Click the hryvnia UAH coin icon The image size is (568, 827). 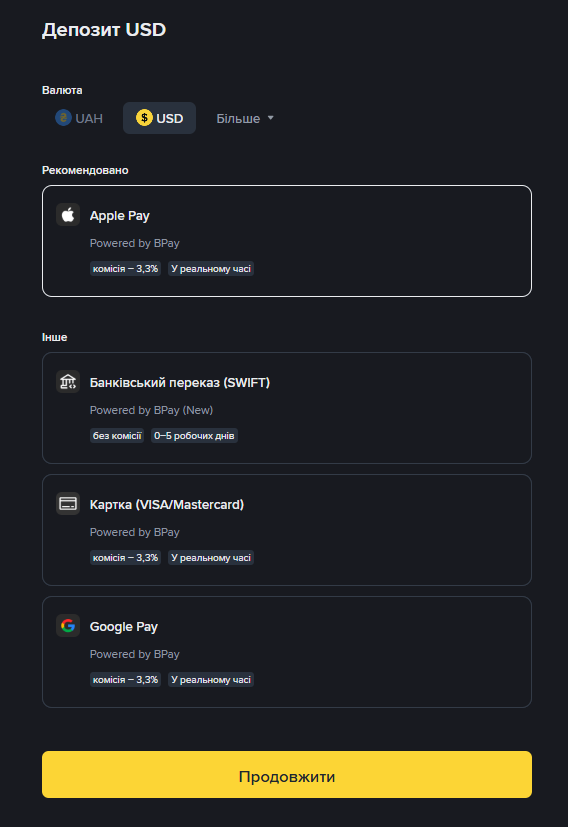tap(63, 118)
